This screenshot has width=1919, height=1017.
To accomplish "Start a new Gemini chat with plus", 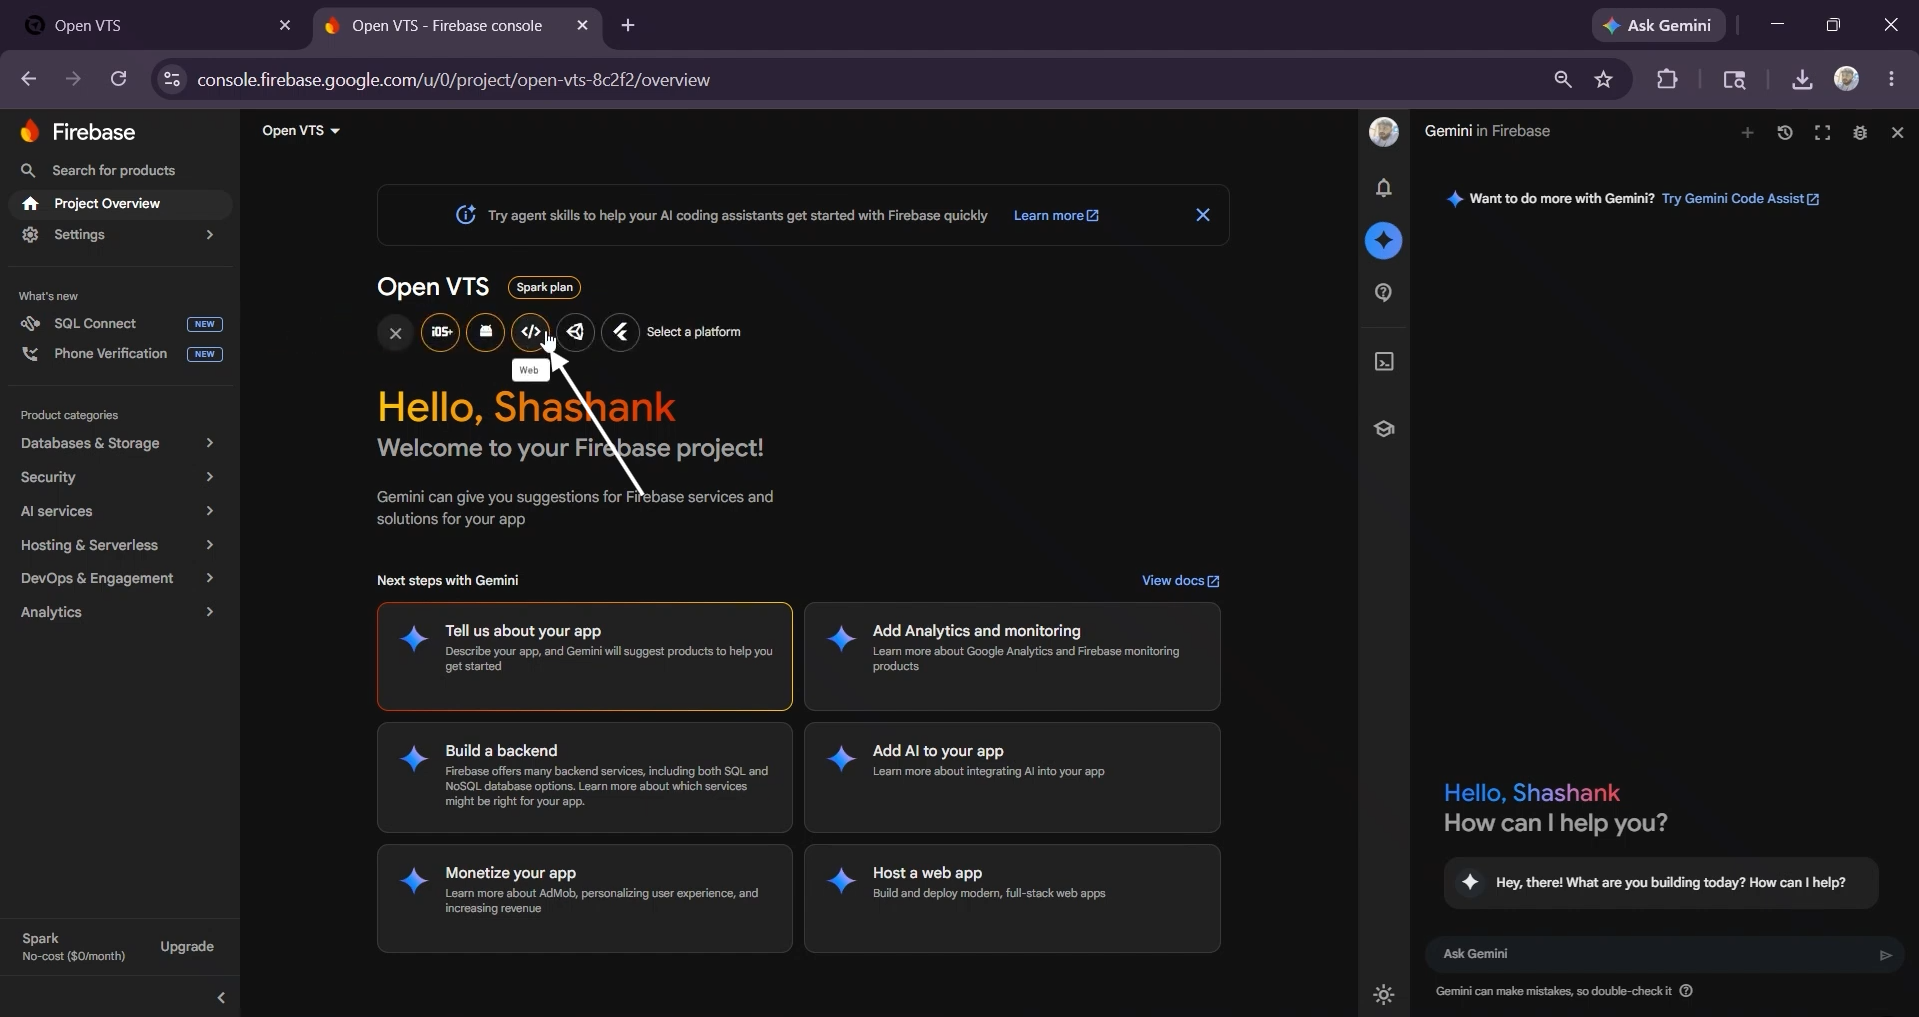I will (1747, 132).
